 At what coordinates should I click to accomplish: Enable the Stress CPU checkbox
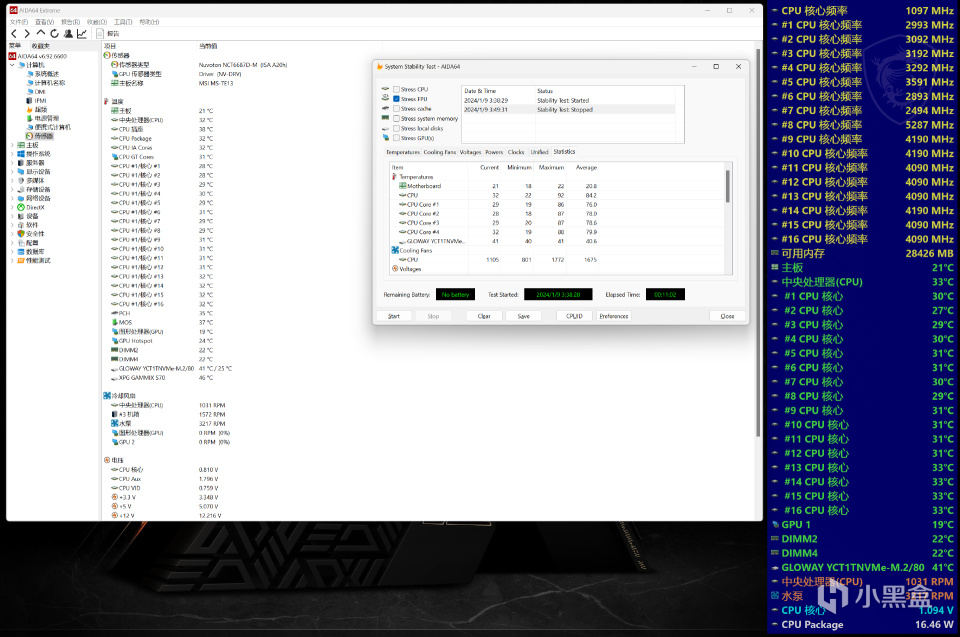397,89
